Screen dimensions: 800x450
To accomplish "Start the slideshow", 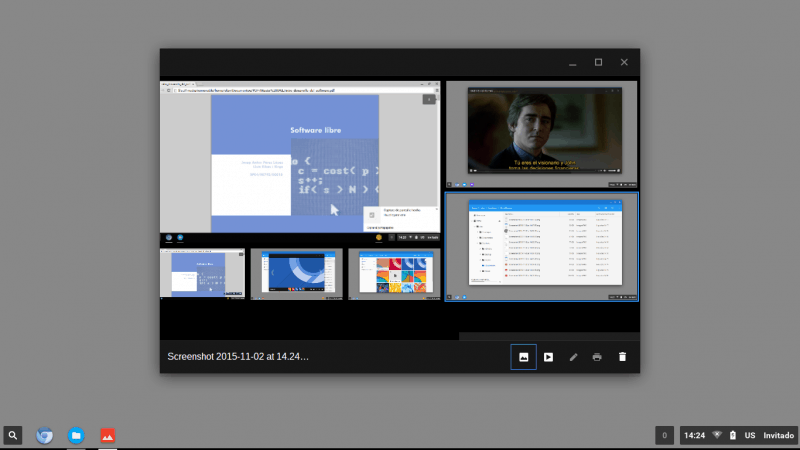I will [x=548, y=357].
